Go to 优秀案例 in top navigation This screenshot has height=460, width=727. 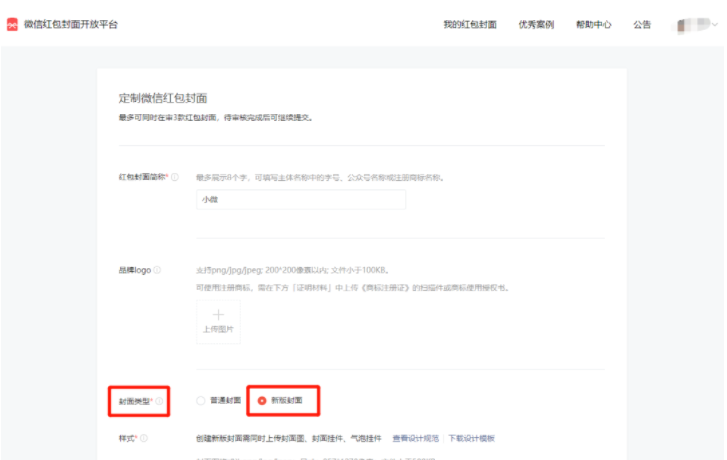[536, 24]
